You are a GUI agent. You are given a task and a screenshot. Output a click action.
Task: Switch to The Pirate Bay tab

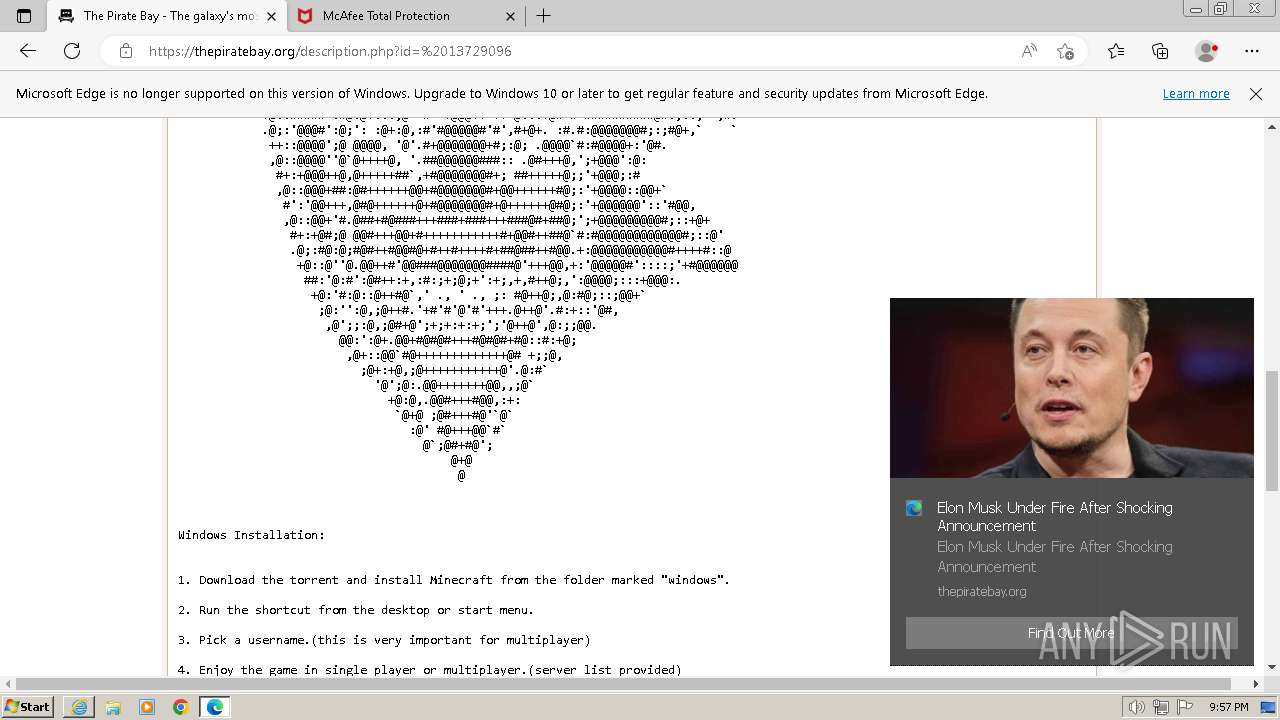click(x=168, y=16)
